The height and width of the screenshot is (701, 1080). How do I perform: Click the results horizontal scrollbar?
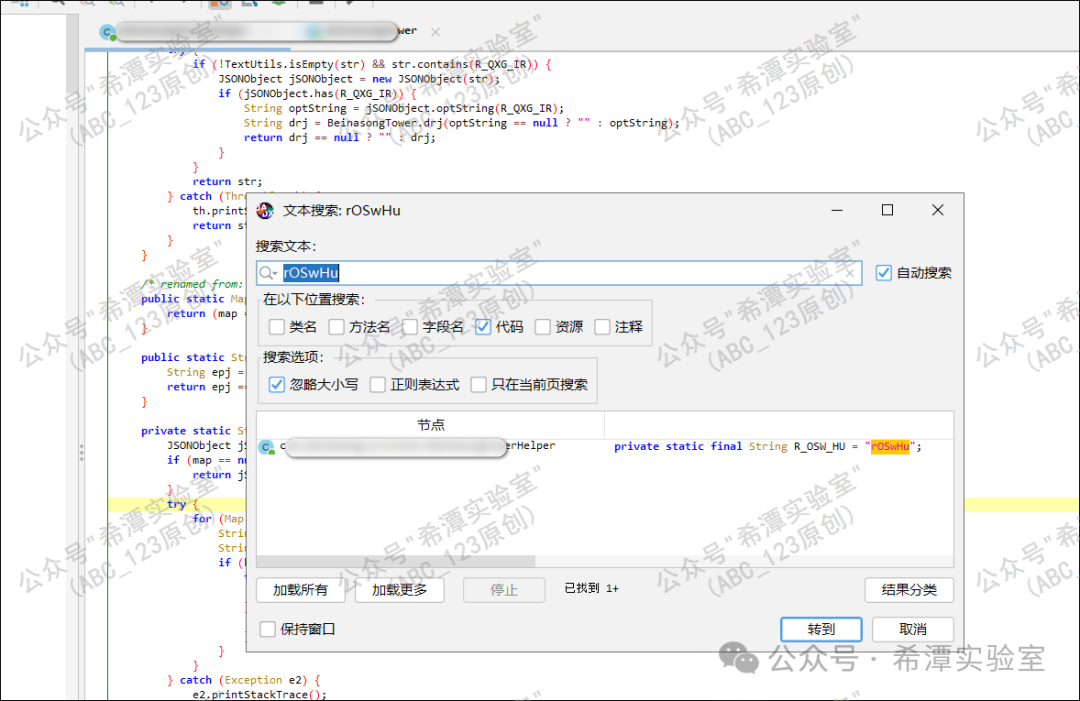396,561
